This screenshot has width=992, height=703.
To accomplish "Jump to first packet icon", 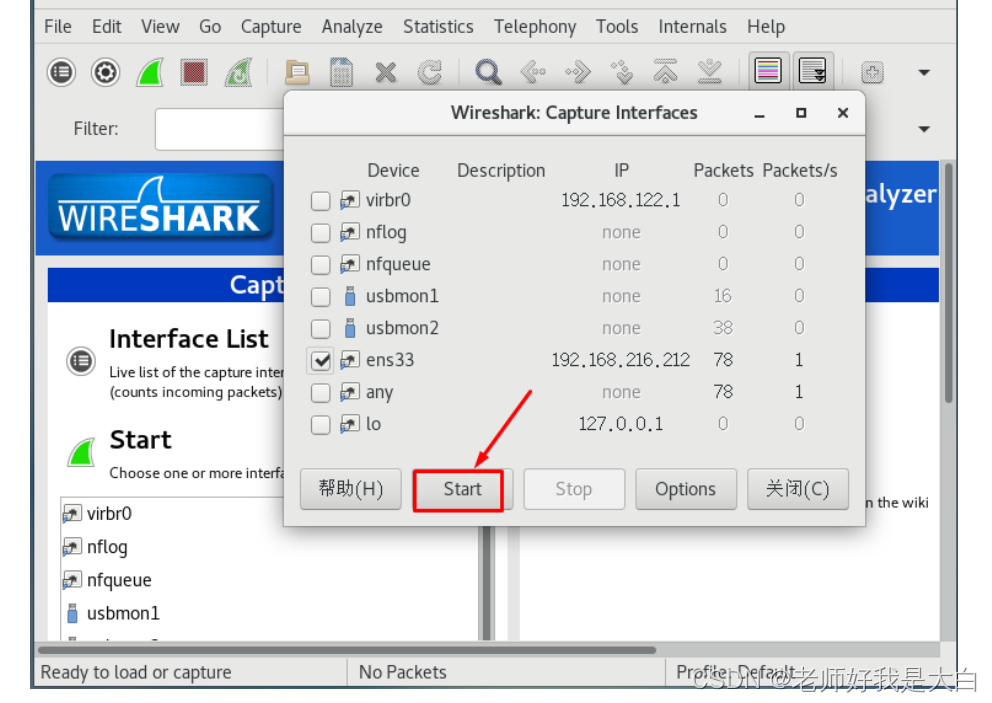I will tap(666, 72).
